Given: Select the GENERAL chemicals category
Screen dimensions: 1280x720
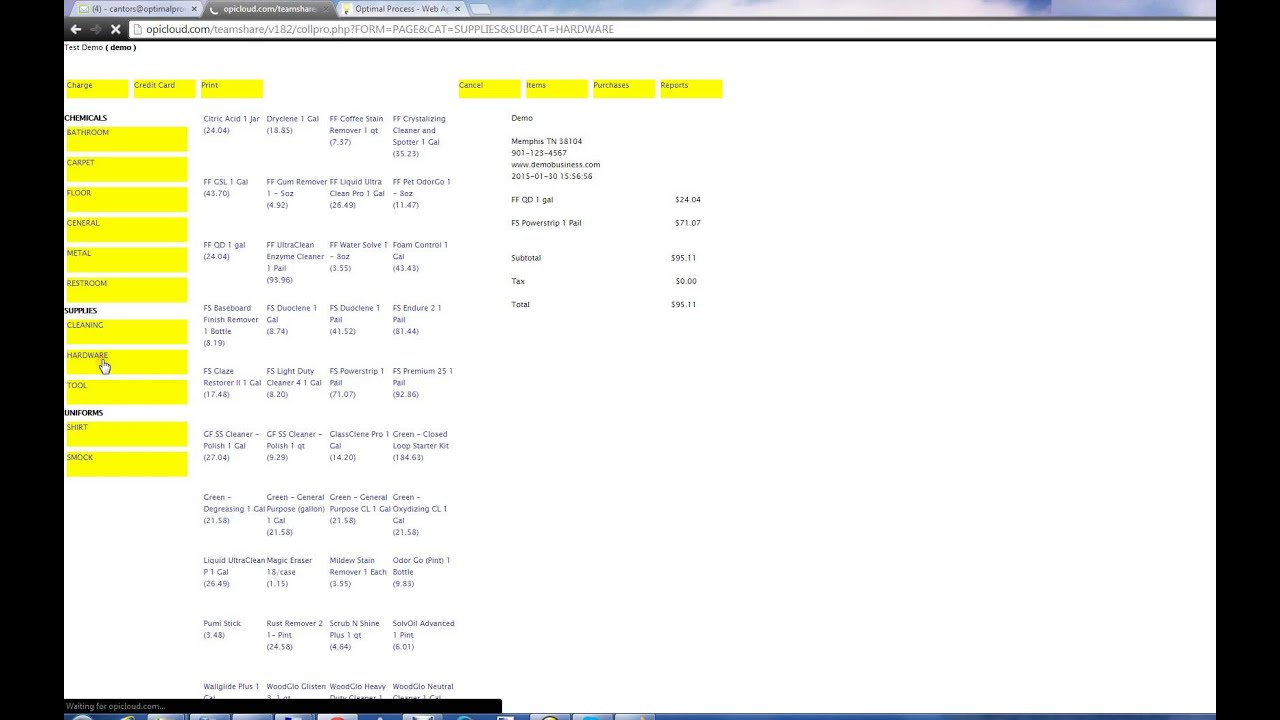Looking at the screenshot, I should tap(126, 228).
